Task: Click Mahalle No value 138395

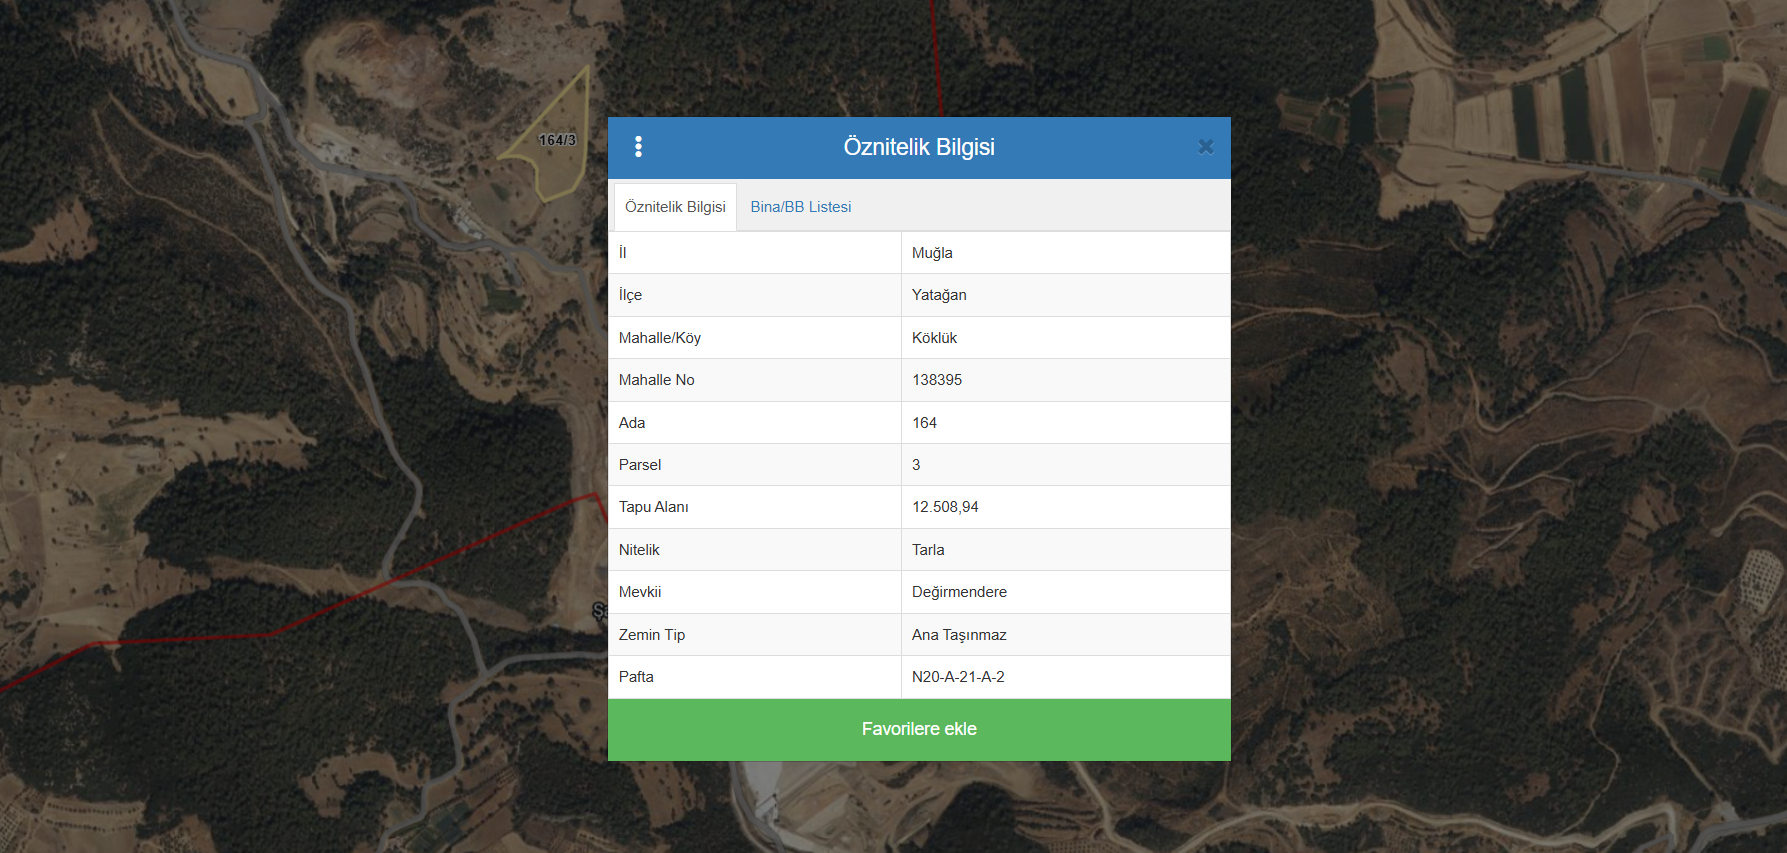Action: click(937, 380)
